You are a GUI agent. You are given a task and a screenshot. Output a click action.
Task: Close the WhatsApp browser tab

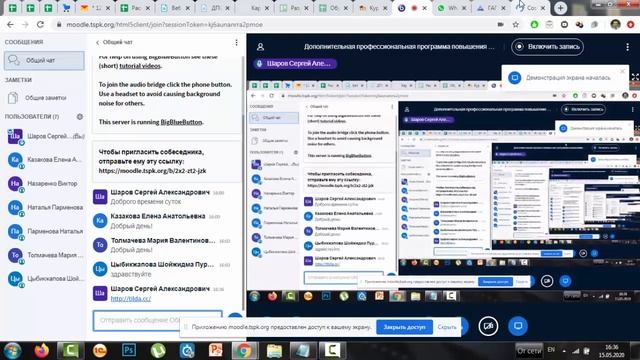click(x=464, y=8)
